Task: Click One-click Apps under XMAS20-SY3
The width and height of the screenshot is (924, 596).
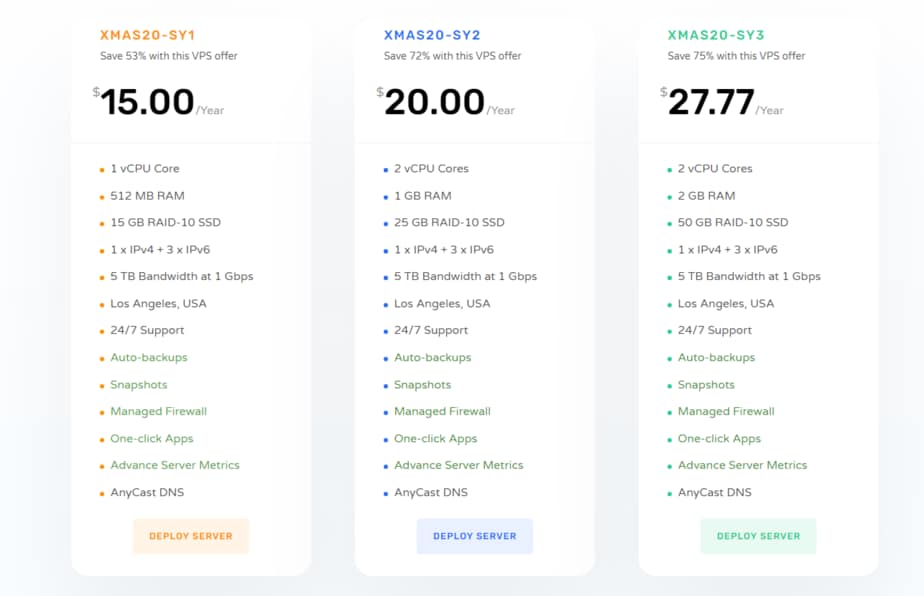Action: point(720,438)
